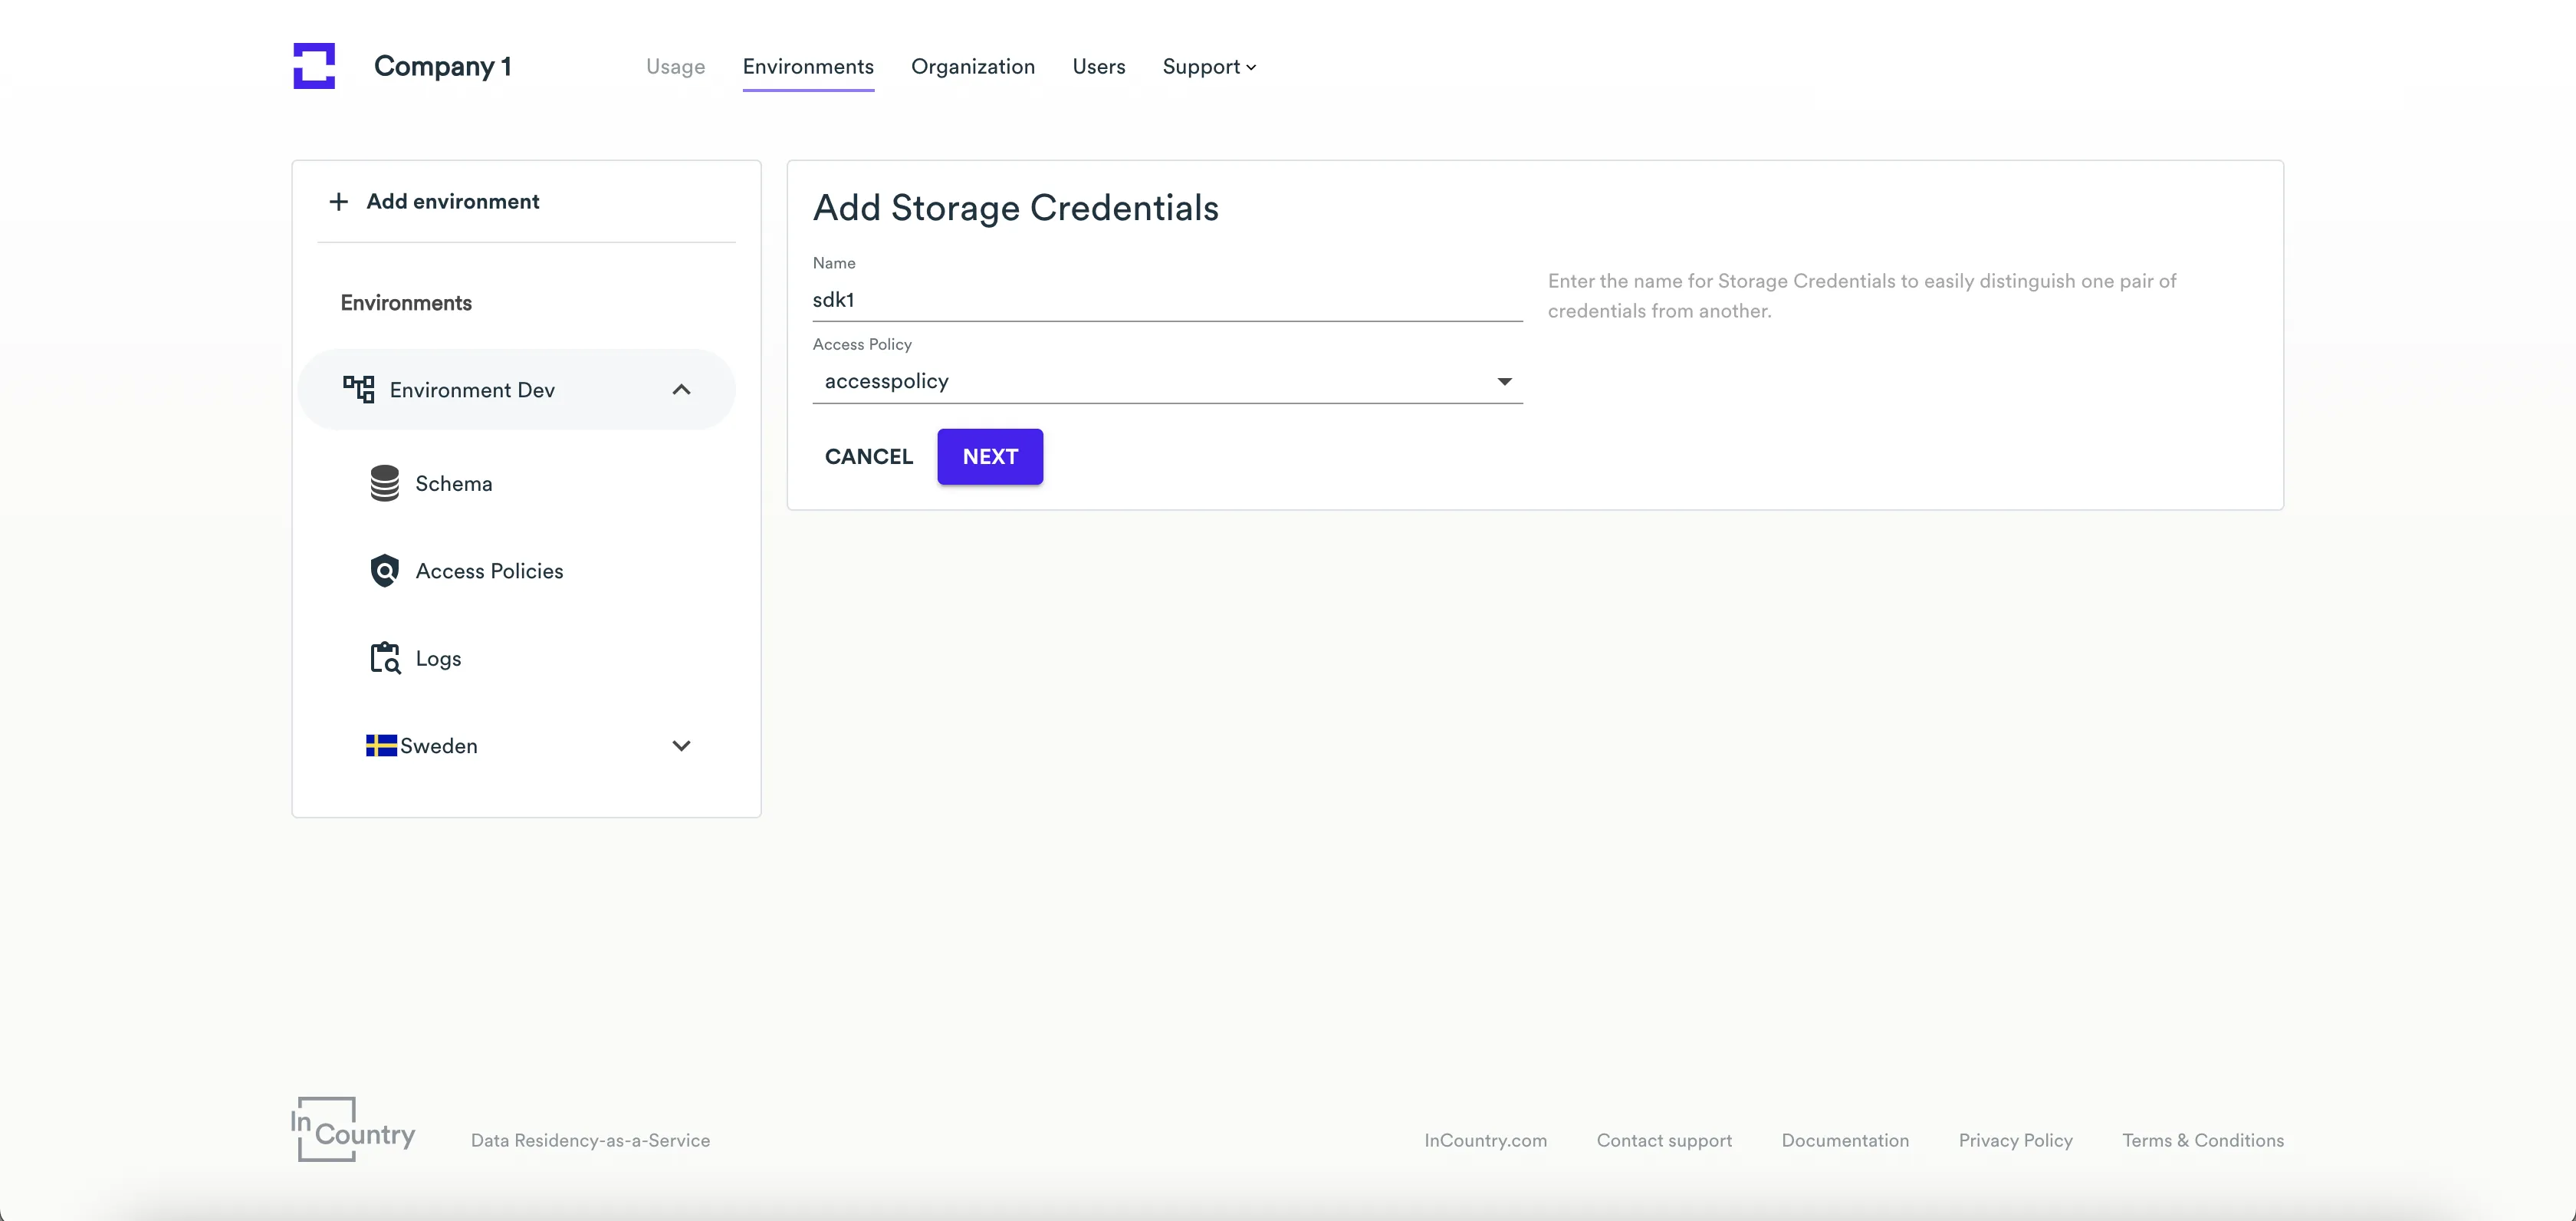Click the plus icon beside Add environment
This screenshot has width=2576, height=1221.
click(337, 201)
